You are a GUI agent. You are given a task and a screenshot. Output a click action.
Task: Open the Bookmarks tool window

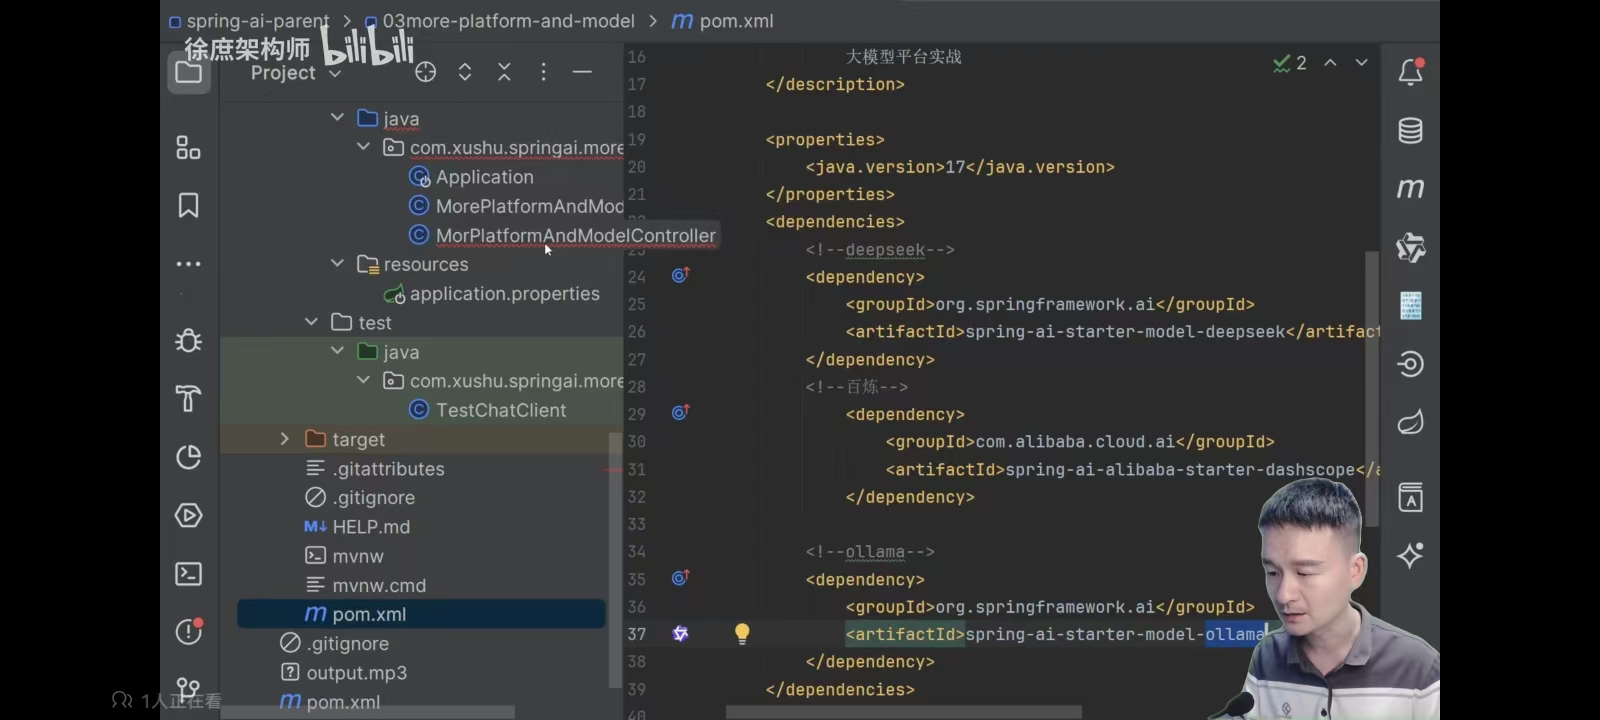(x=188, y=205)
